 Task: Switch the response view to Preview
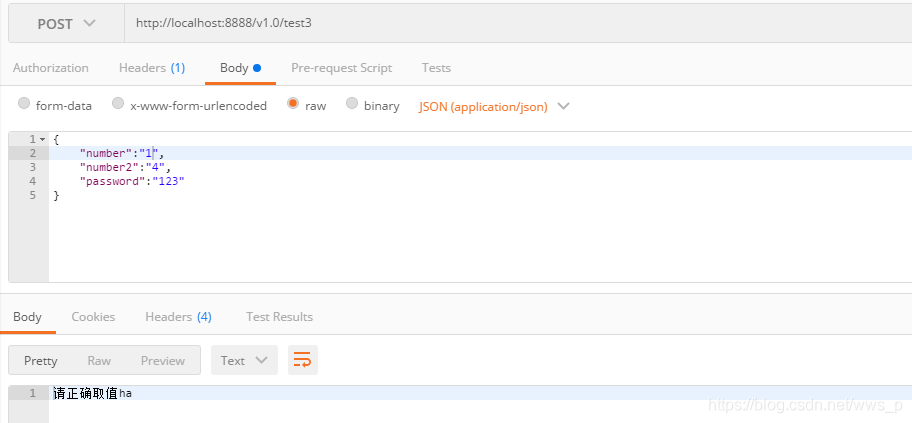pos(163,361)
